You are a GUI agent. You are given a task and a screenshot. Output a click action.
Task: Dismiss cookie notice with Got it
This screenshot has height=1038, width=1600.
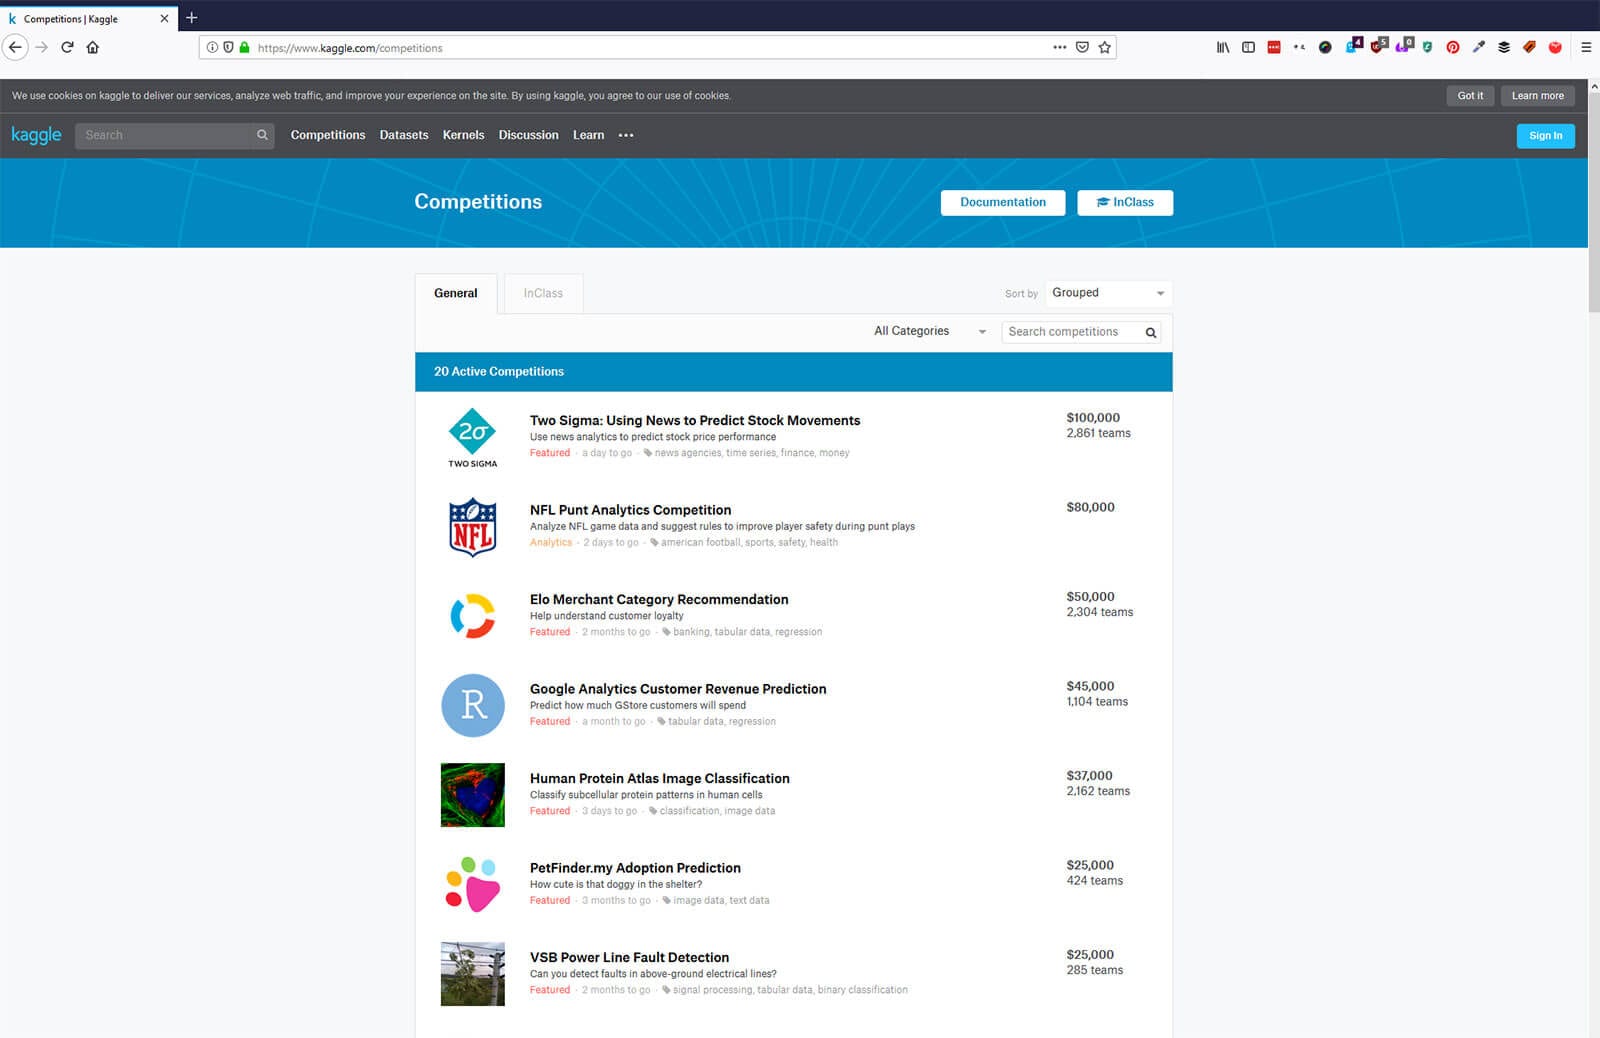tap(1470, 96)
